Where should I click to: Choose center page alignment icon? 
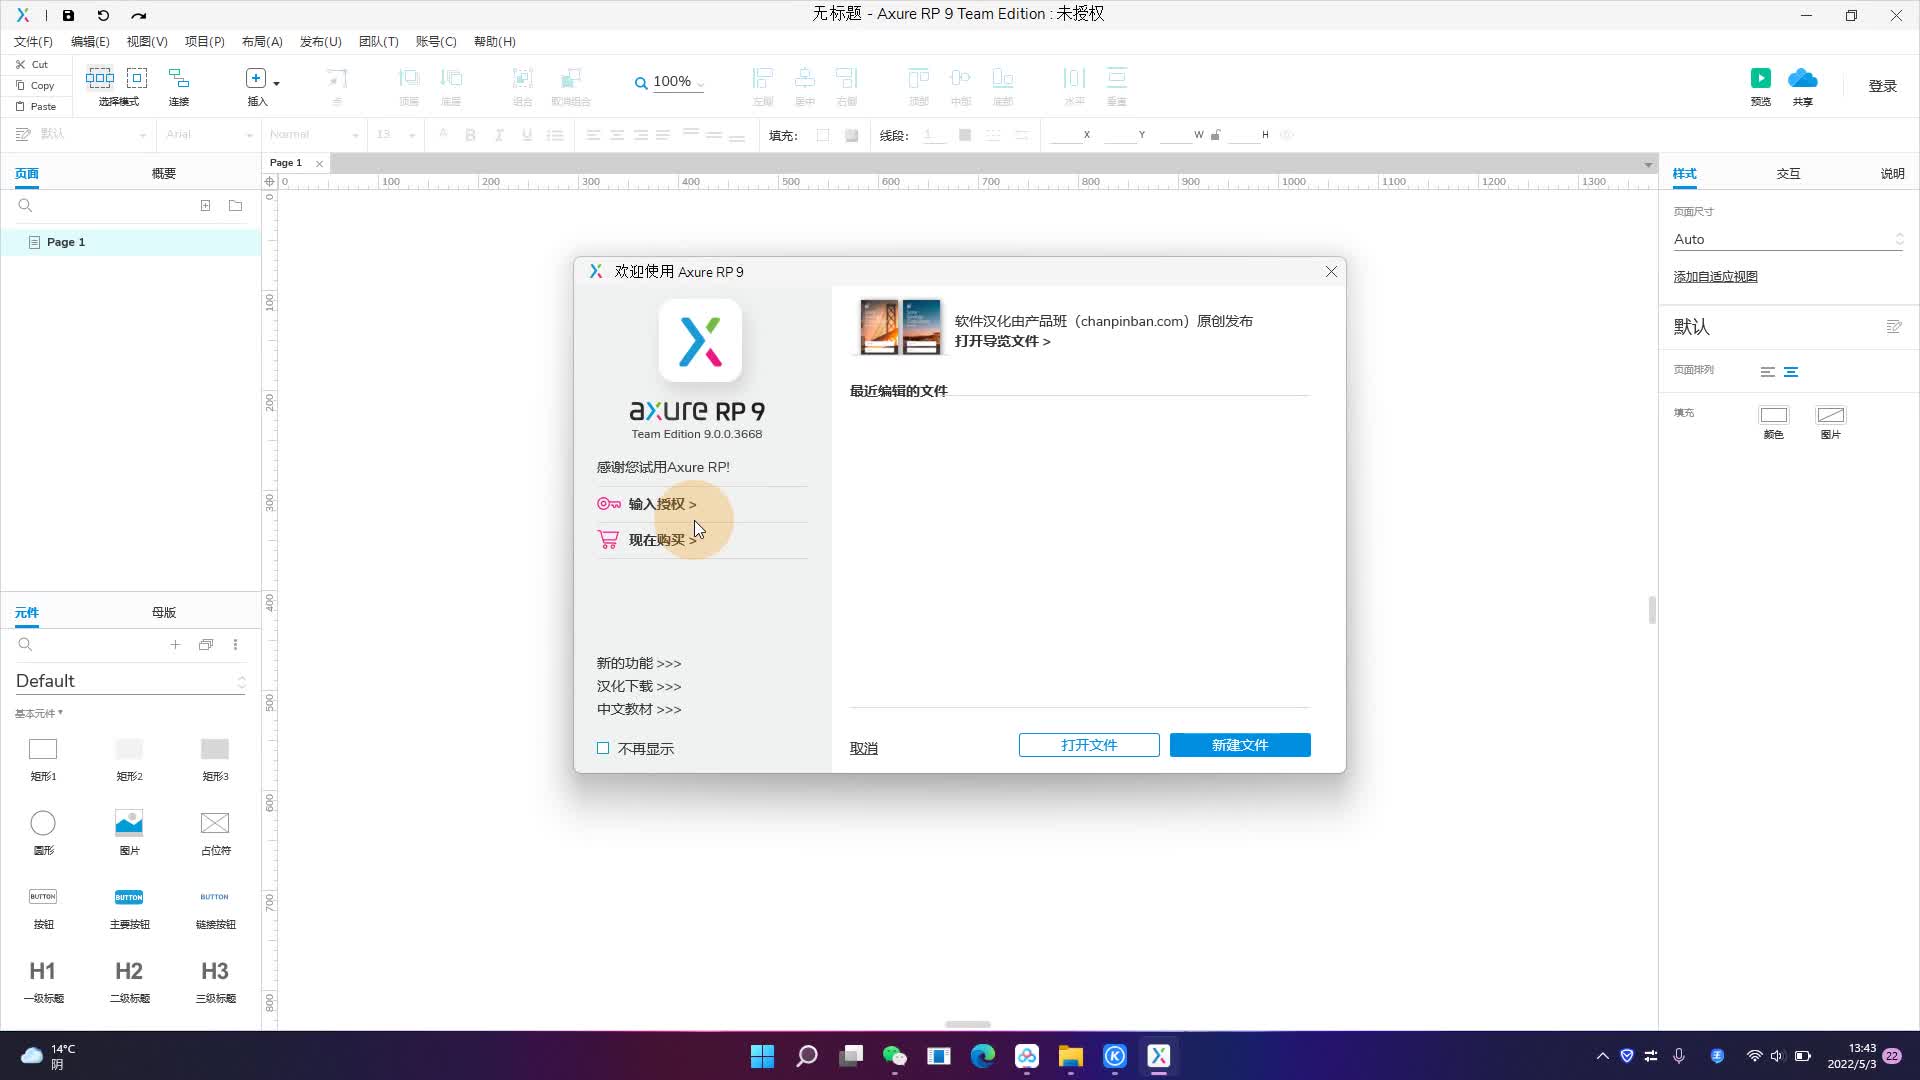point(1791,372)
